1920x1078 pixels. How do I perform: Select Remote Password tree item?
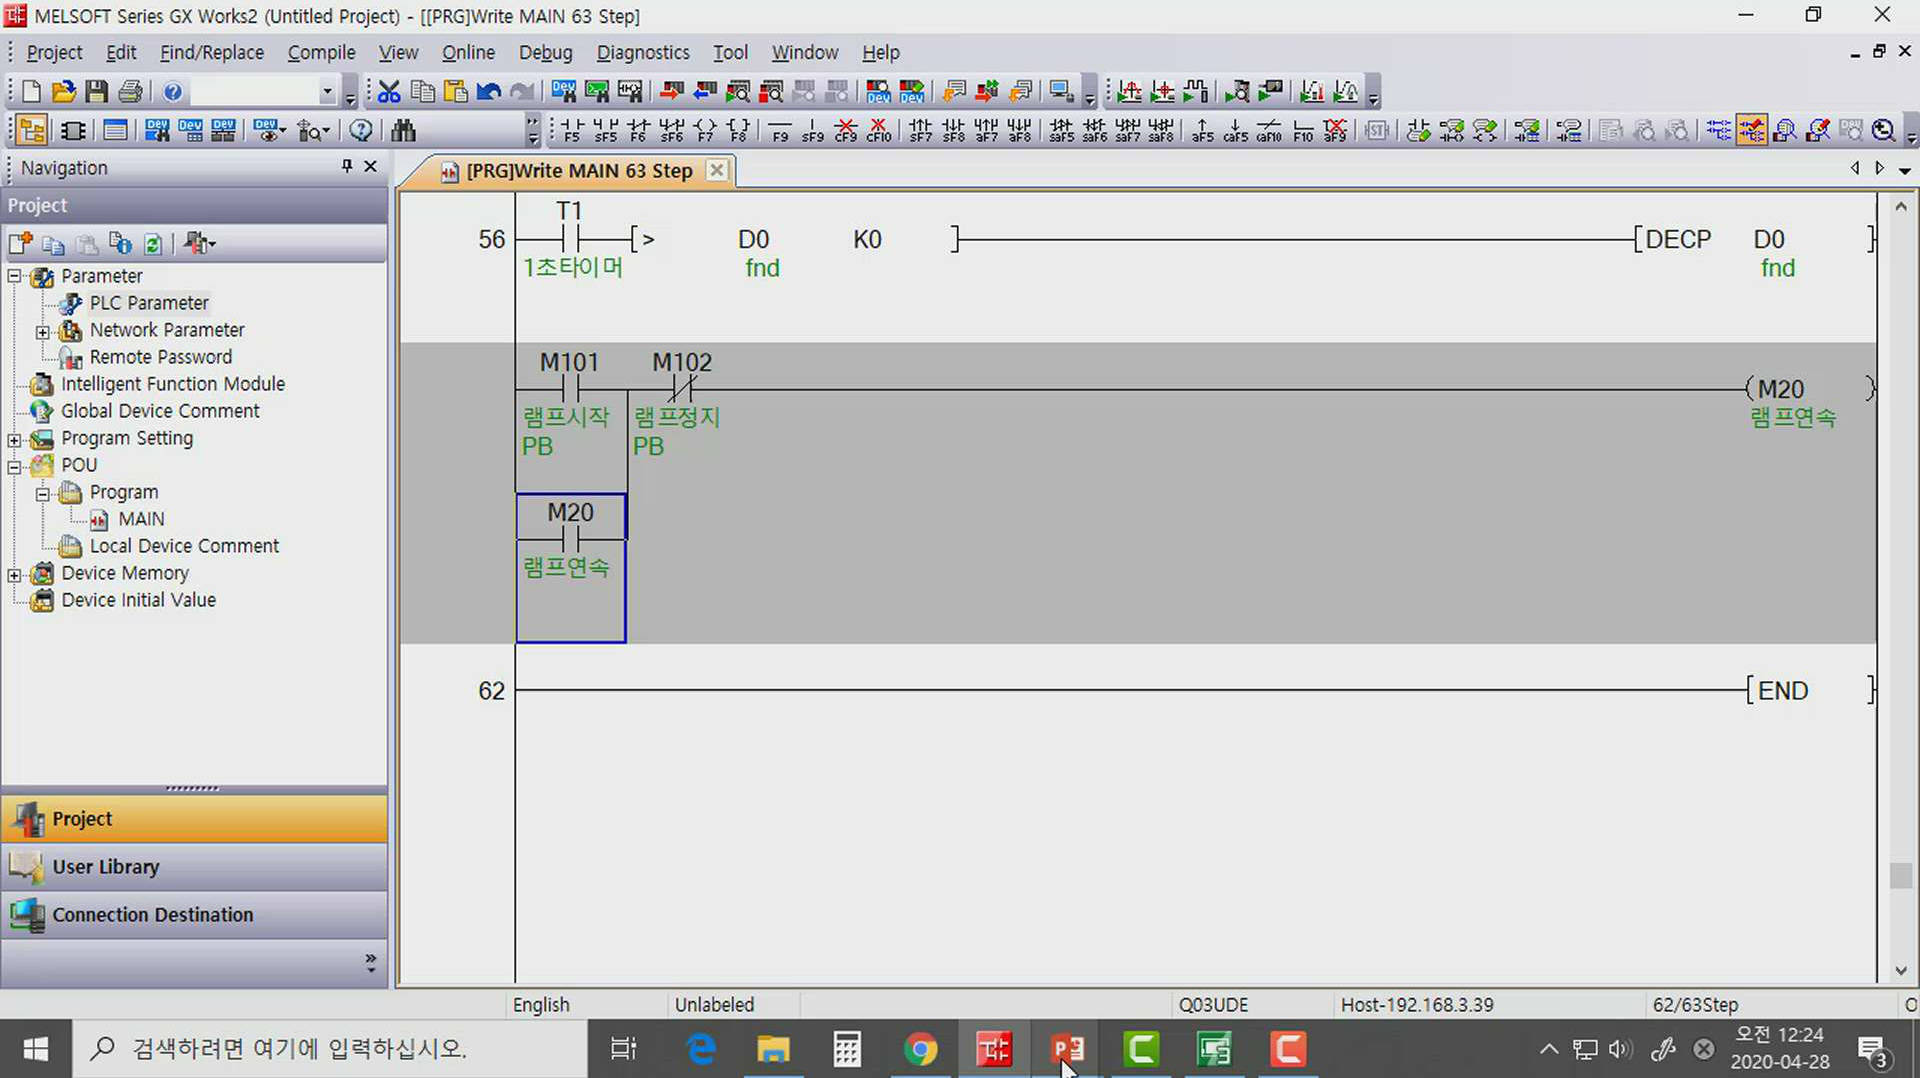point(160,357)
